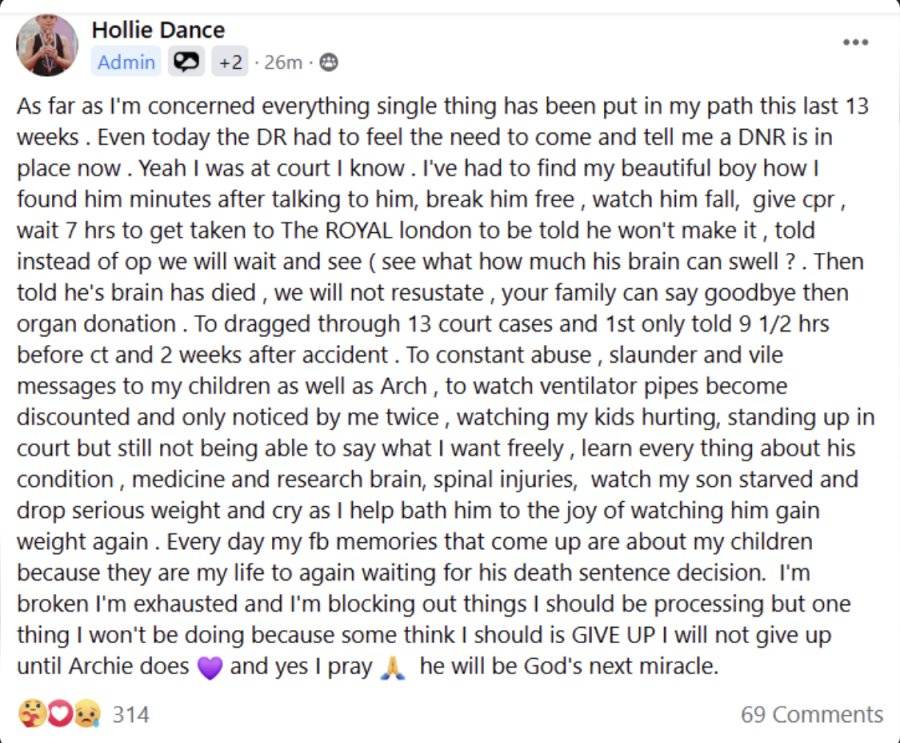
Task: Open the 26m post timestamp link
Action: coord(283,61)
